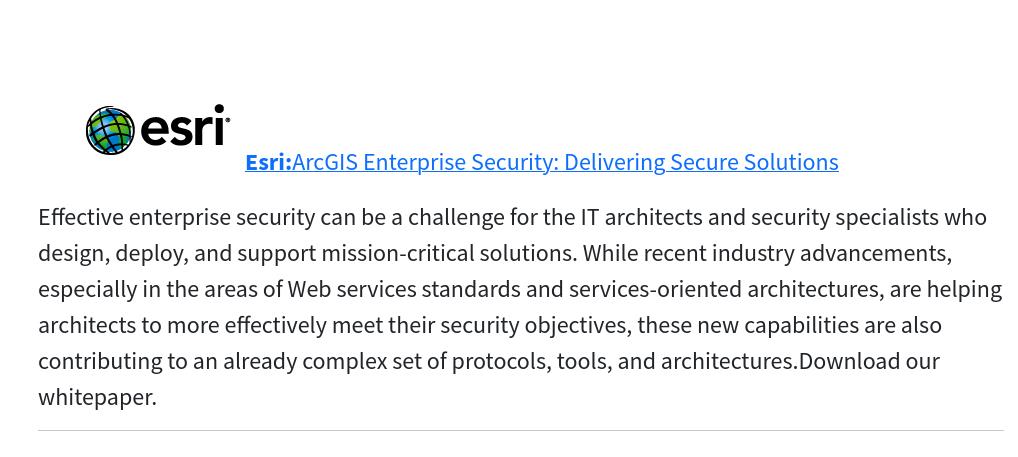The height and width of the screenshot is (457, 1018).
Task: Click the word "whitepaper." on the last line
Action: 97,397
